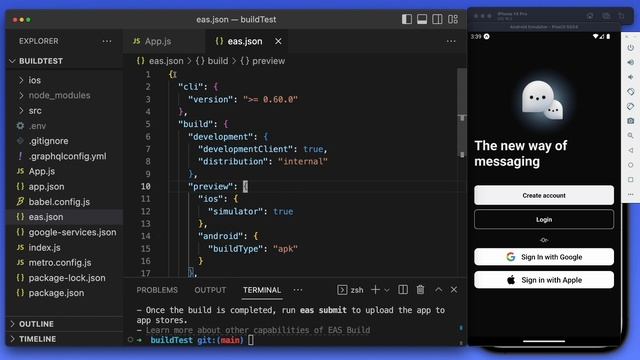Open editor more actions ellipsis
640x360 pixels.
(x=451, y=41)
